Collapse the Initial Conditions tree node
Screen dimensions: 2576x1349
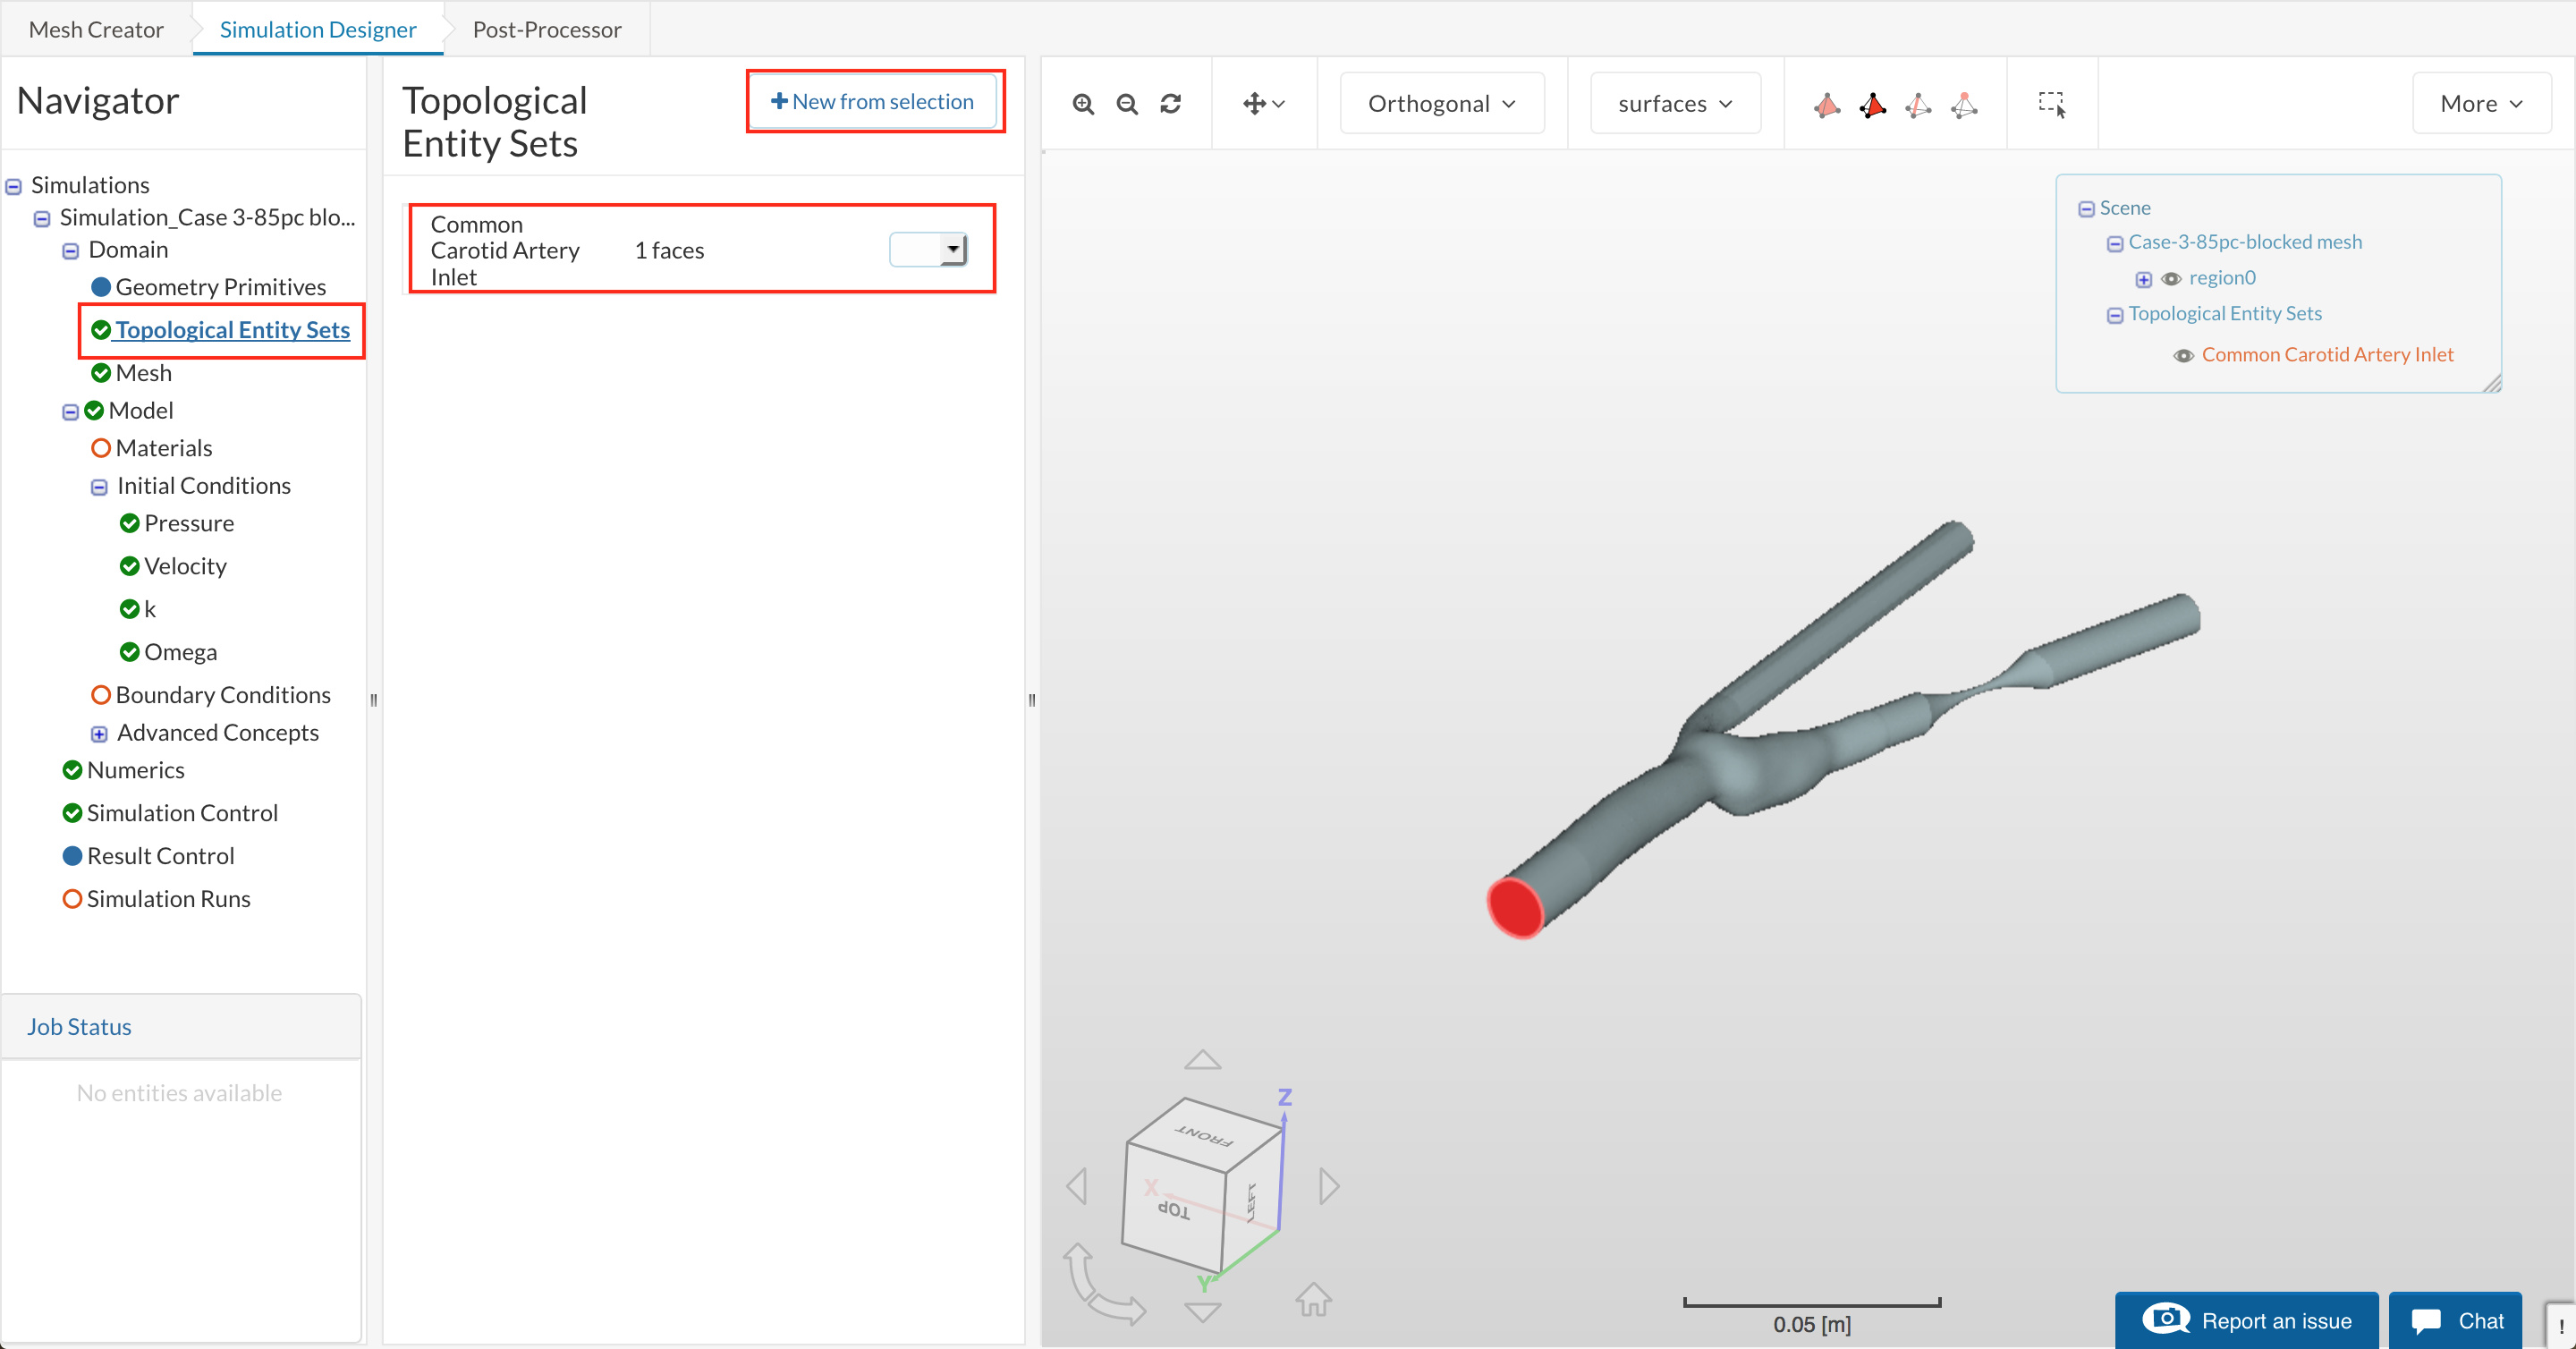click(99, 487)
